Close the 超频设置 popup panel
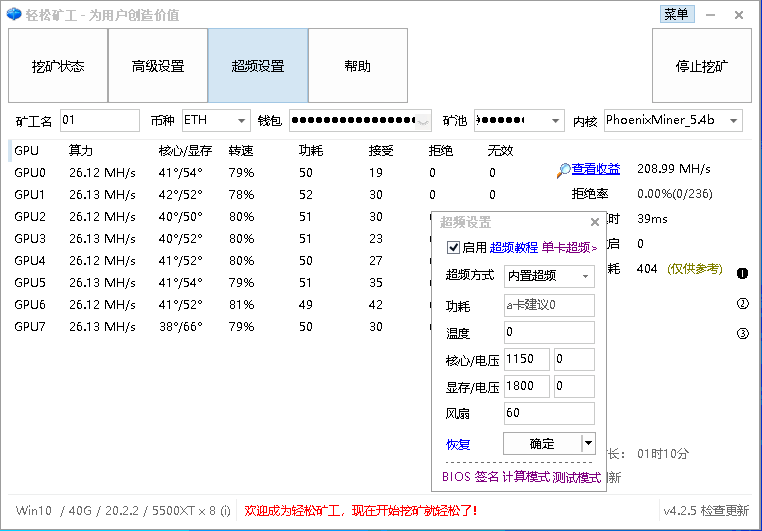762x531 pixels. click(x=595, y=223)
